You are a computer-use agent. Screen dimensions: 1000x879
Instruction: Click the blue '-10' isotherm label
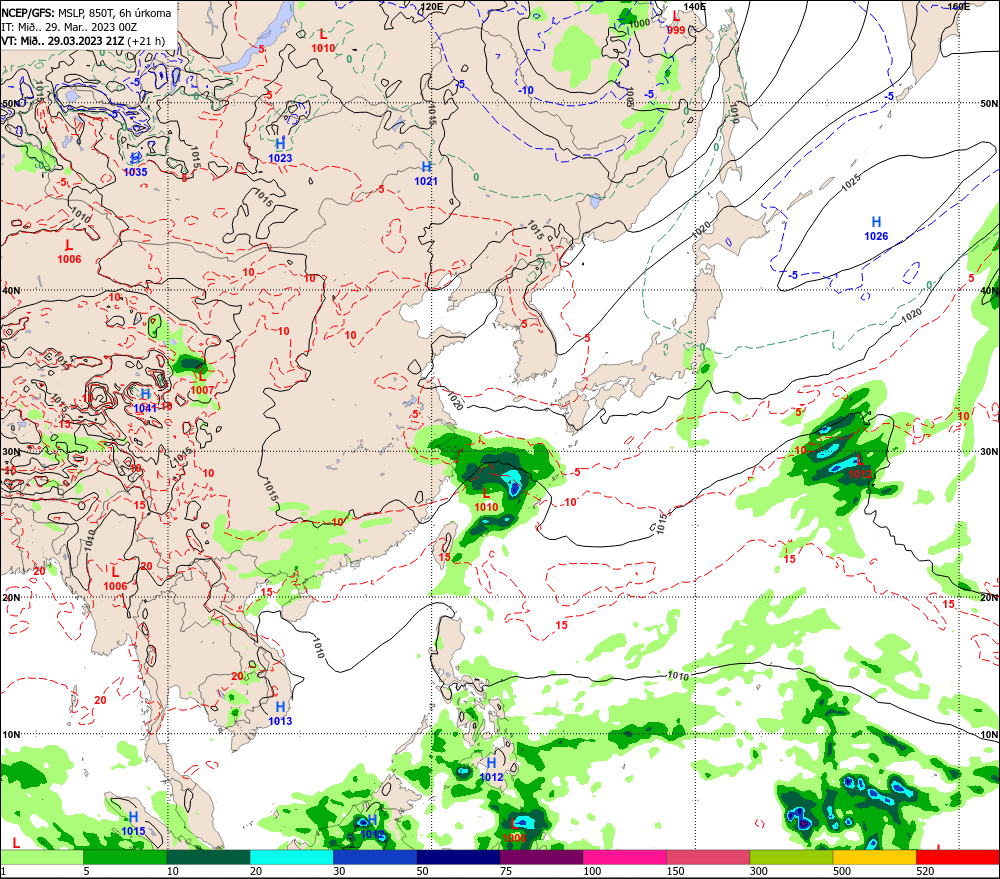click(x=526, y=91)
